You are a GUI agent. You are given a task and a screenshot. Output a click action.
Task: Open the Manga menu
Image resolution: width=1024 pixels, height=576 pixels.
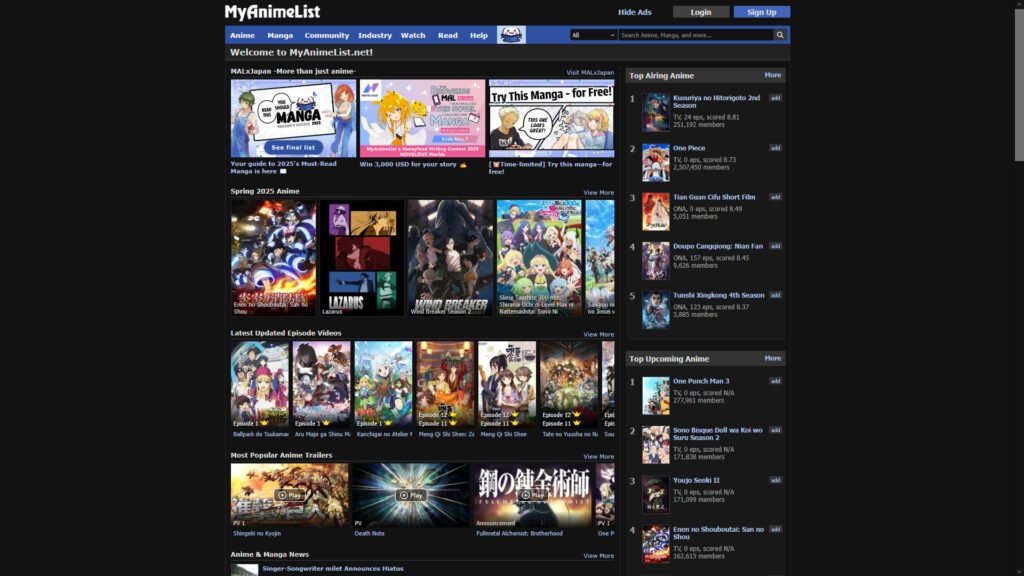[x=280, y=35]
